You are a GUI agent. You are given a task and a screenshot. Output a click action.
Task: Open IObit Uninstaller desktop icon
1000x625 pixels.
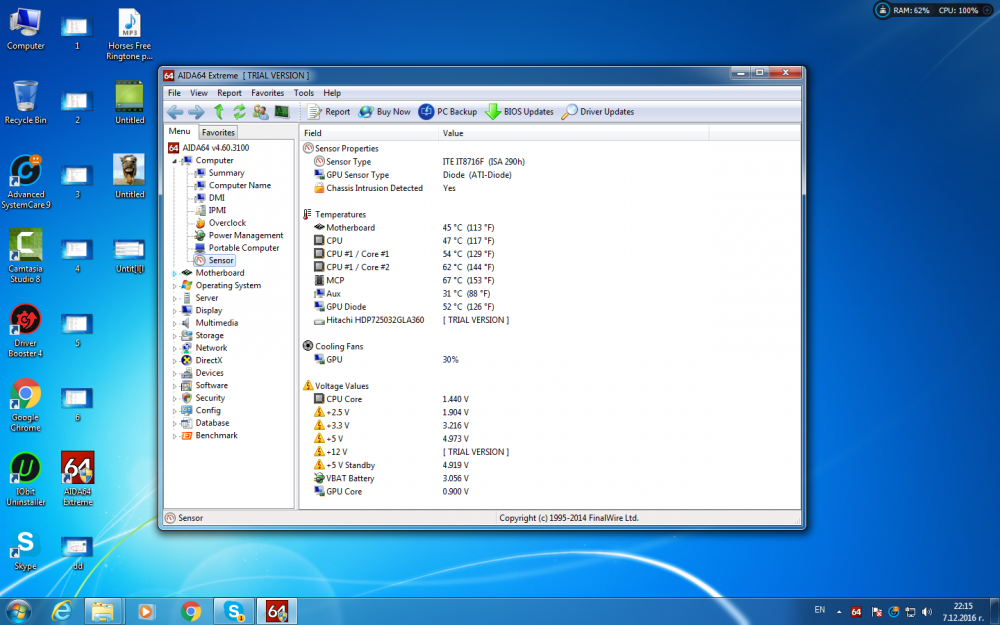[26, 479]
